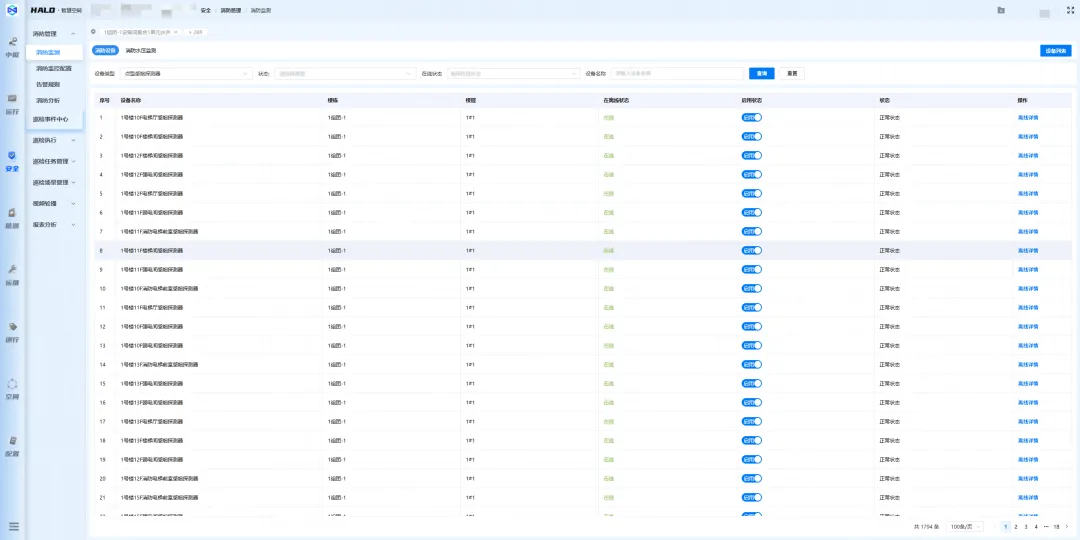Open the 空间 module in left rail
This screenshot has width=1080, height=540.
click(x=12, y=388)
